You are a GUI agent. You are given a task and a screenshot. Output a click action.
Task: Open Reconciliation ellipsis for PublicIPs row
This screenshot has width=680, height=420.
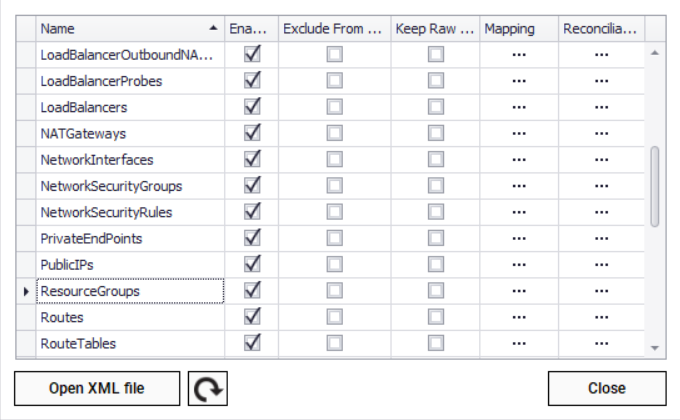coord(601,265)
